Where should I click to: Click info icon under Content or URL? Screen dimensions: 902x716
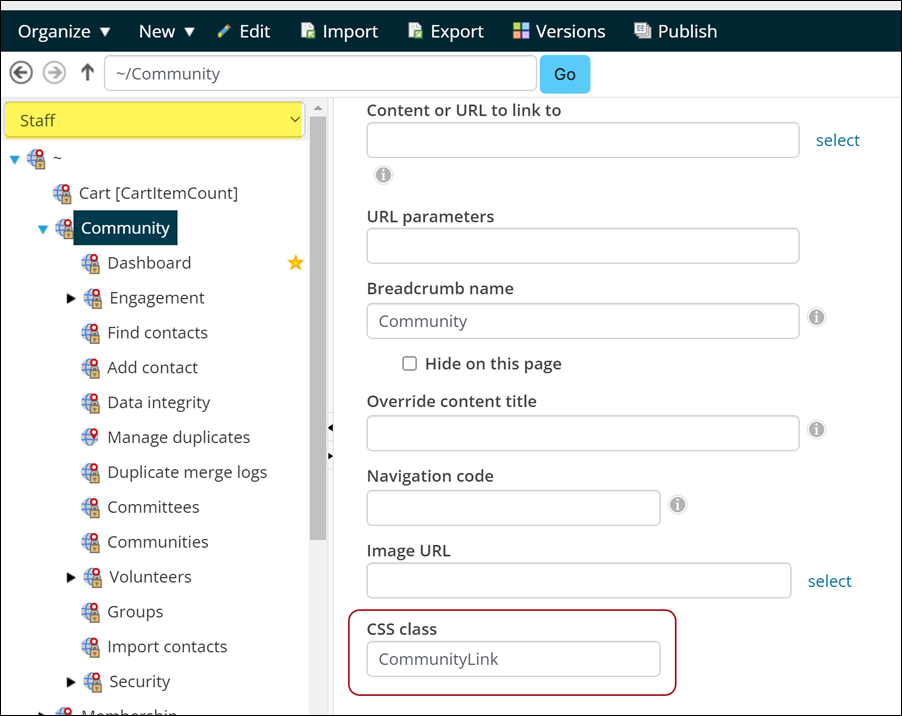(x=383, y=174)
